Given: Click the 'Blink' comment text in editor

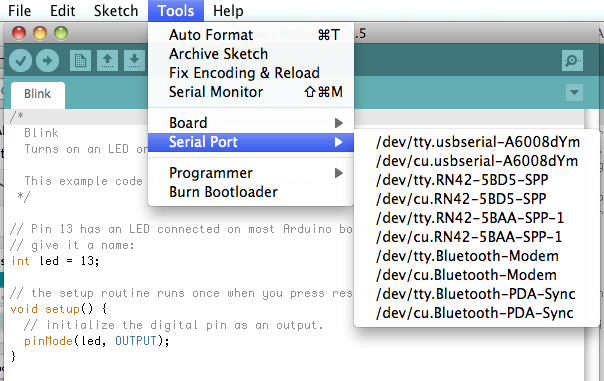Looking at the screenshot, I should coord(41,133).
